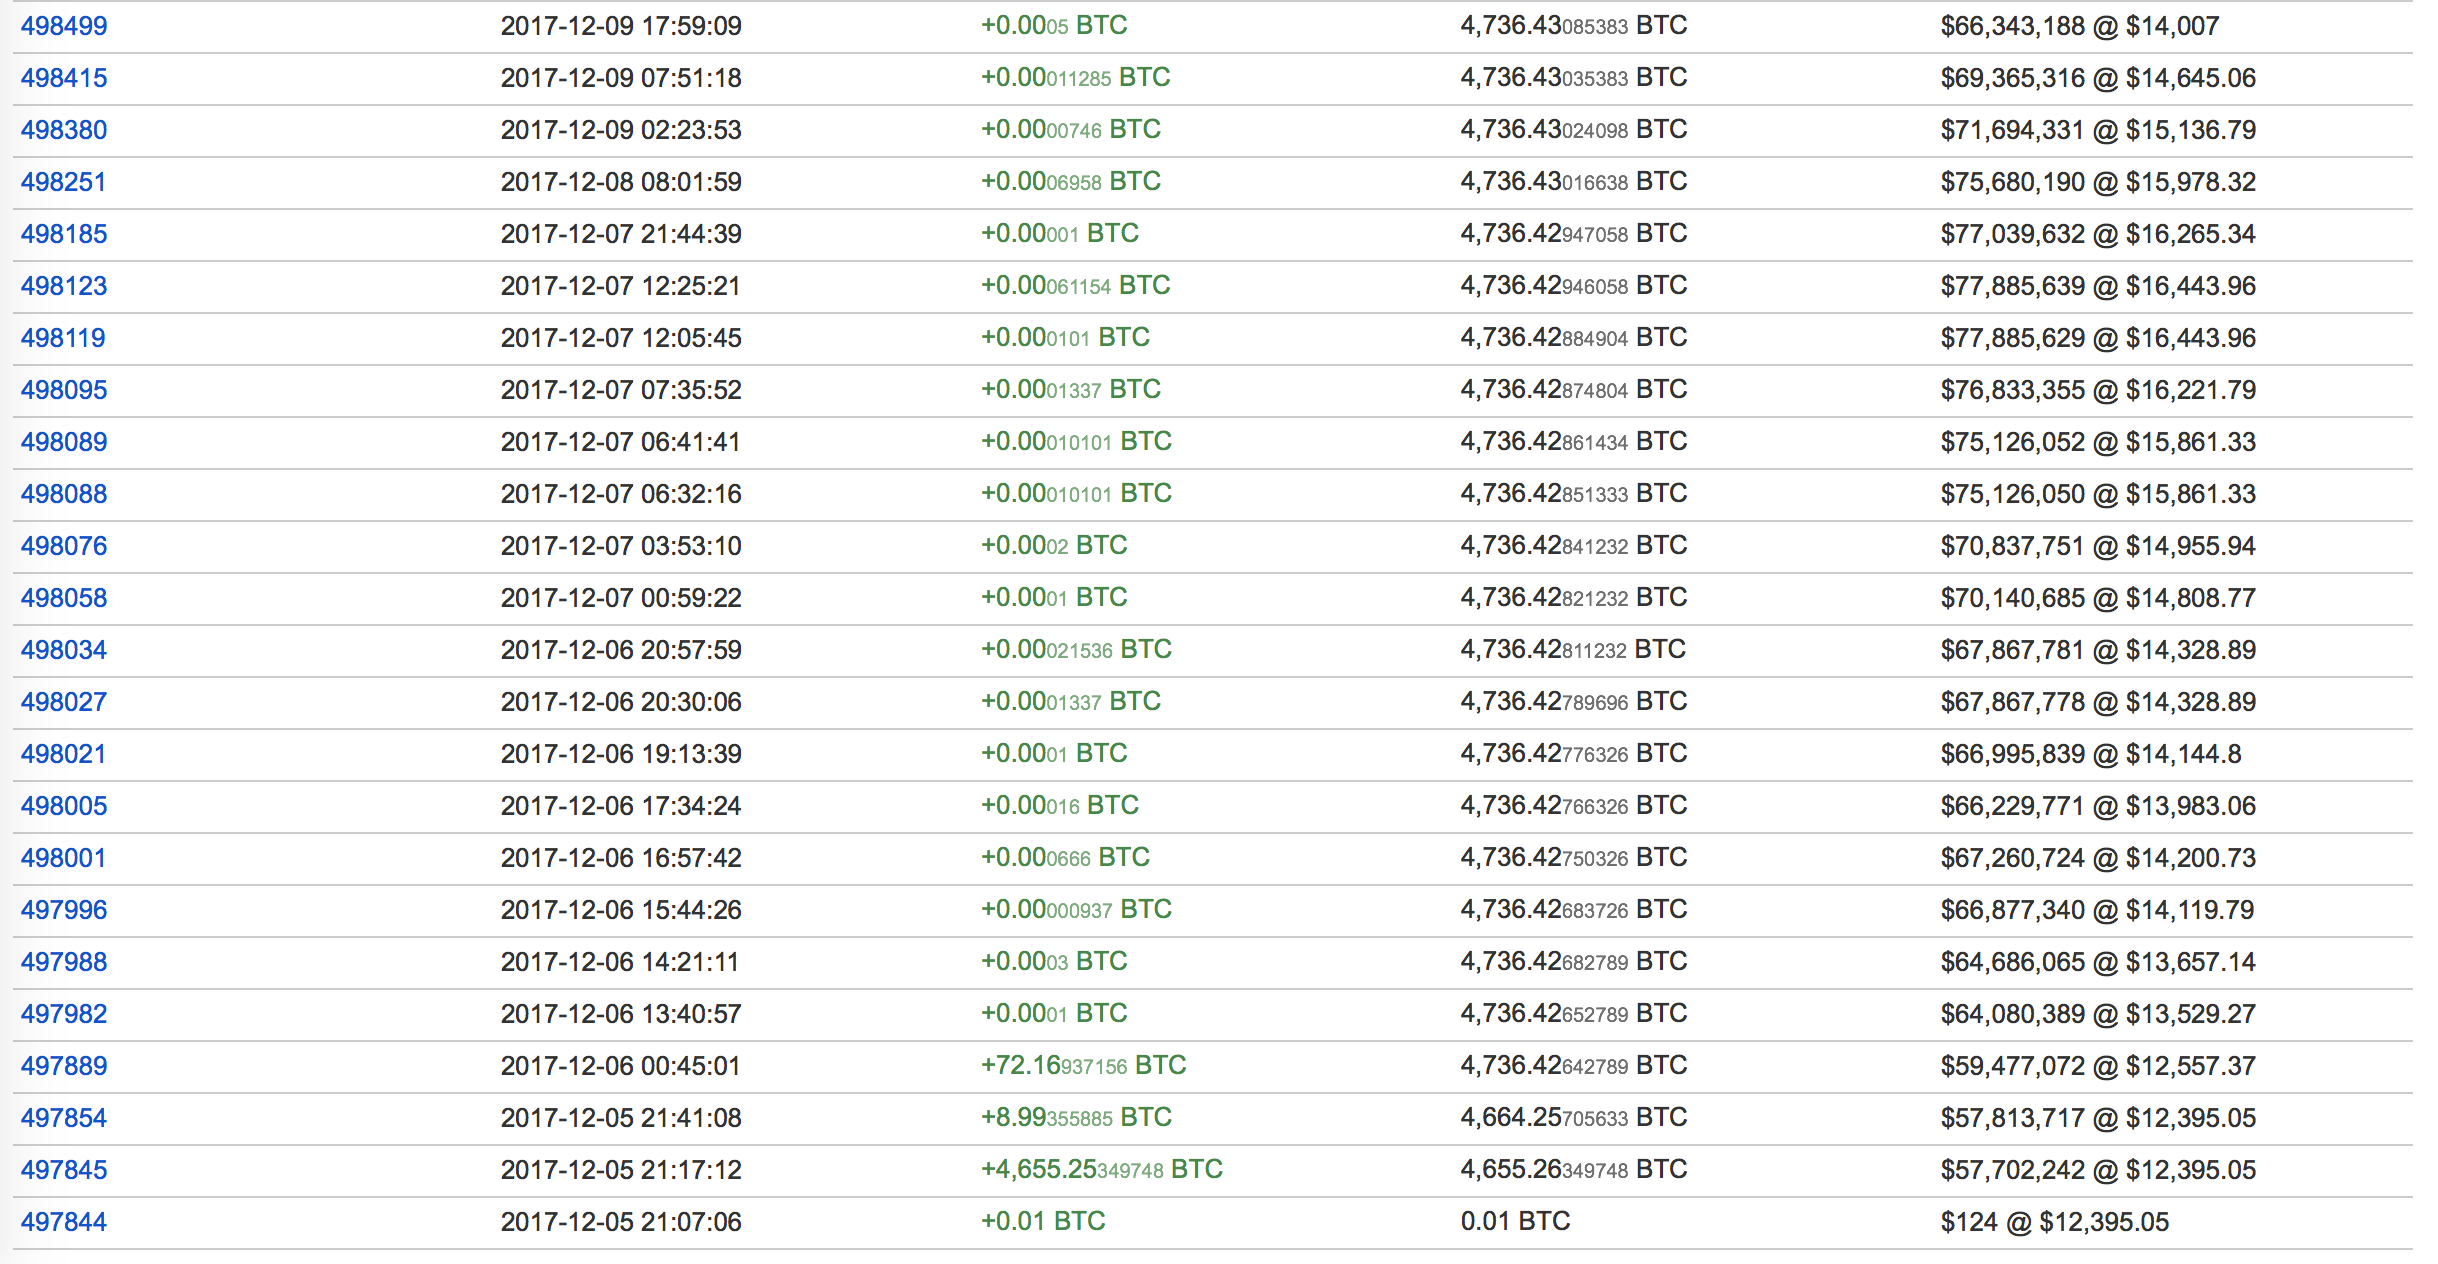Screen dimensions: 2438x1264
Task: Select timestamp 2017-12-05 21:17:12
Action: [621, 1170]
